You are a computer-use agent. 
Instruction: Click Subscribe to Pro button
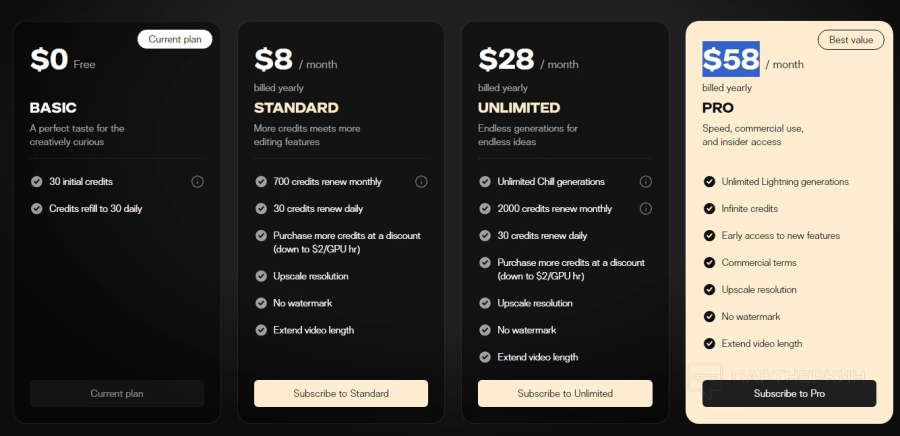click(x=789, y=394)
